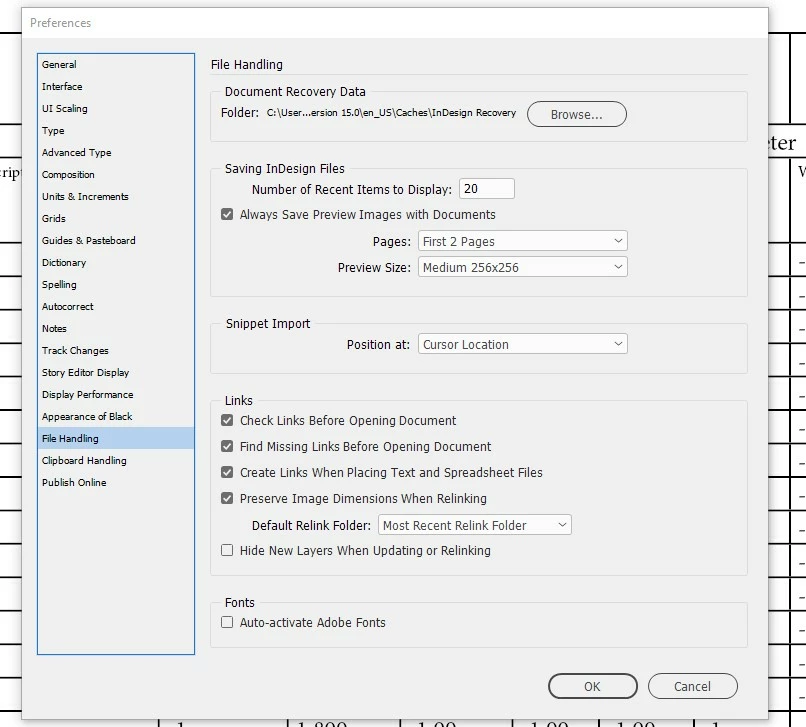Click Cancel to dismiss preferences

pyautogui.click(x=692, y=686)
